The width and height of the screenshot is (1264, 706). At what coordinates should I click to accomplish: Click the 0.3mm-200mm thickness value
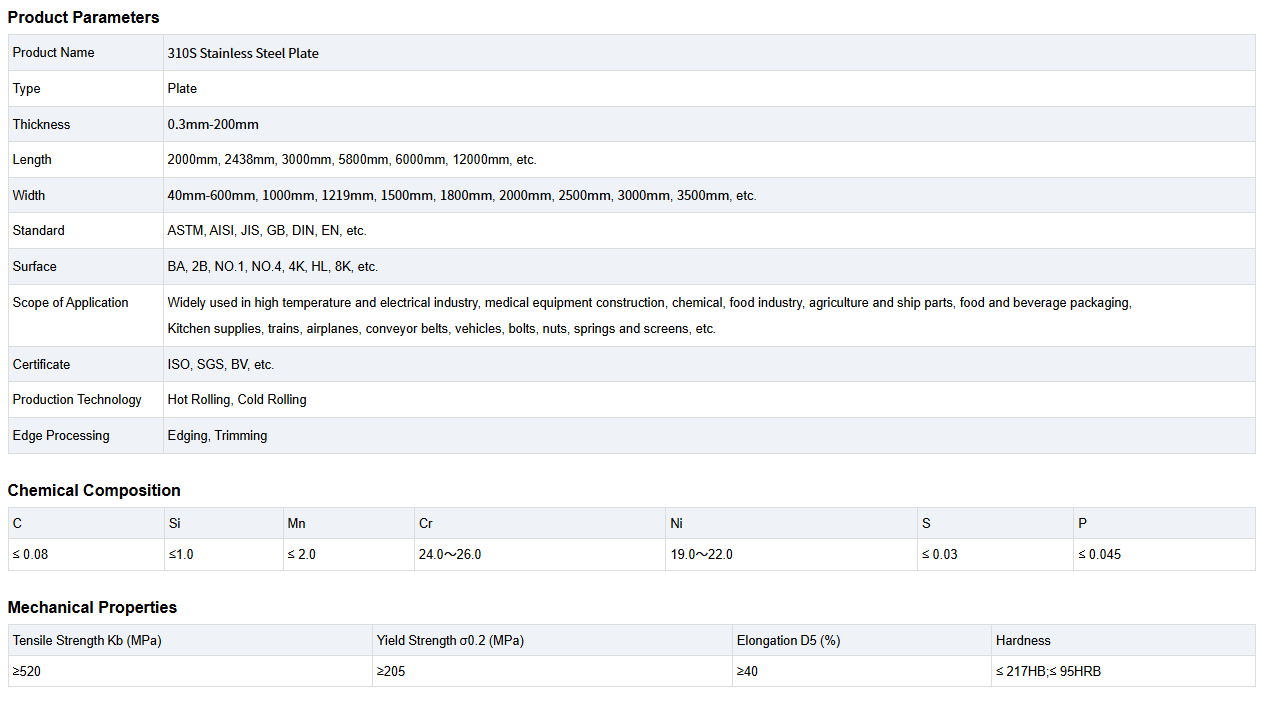(213, 125)
